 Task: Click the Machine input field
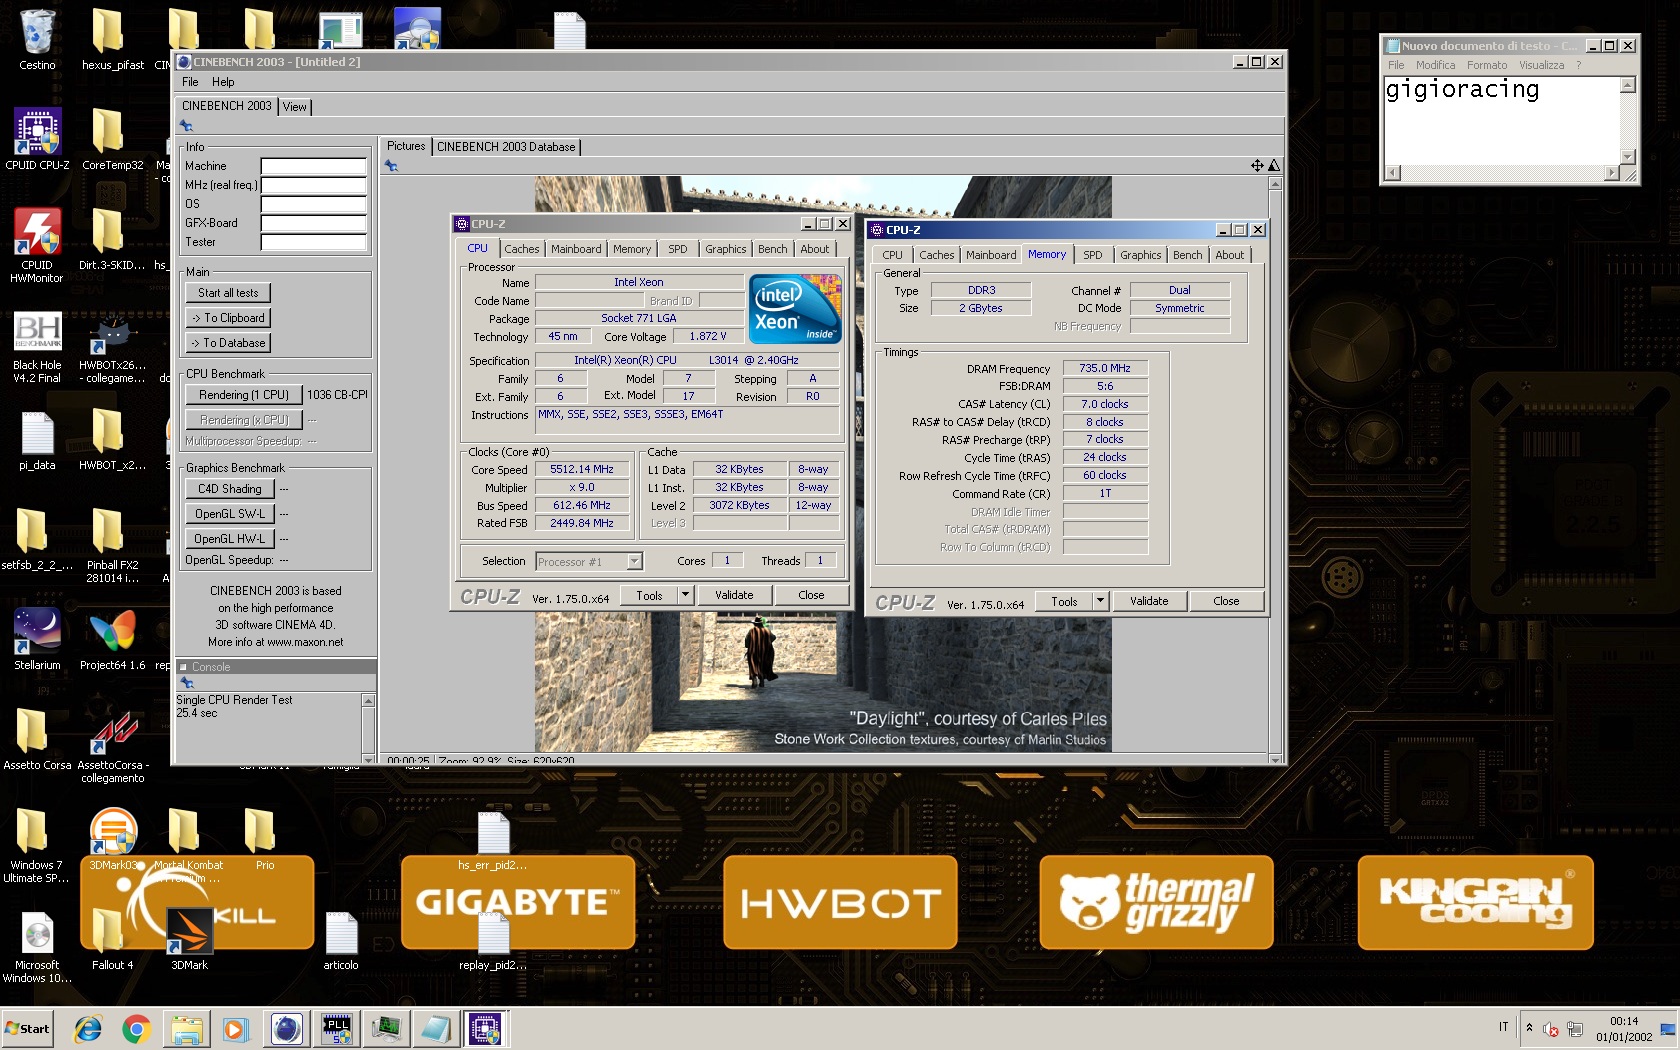click(314, 166)
